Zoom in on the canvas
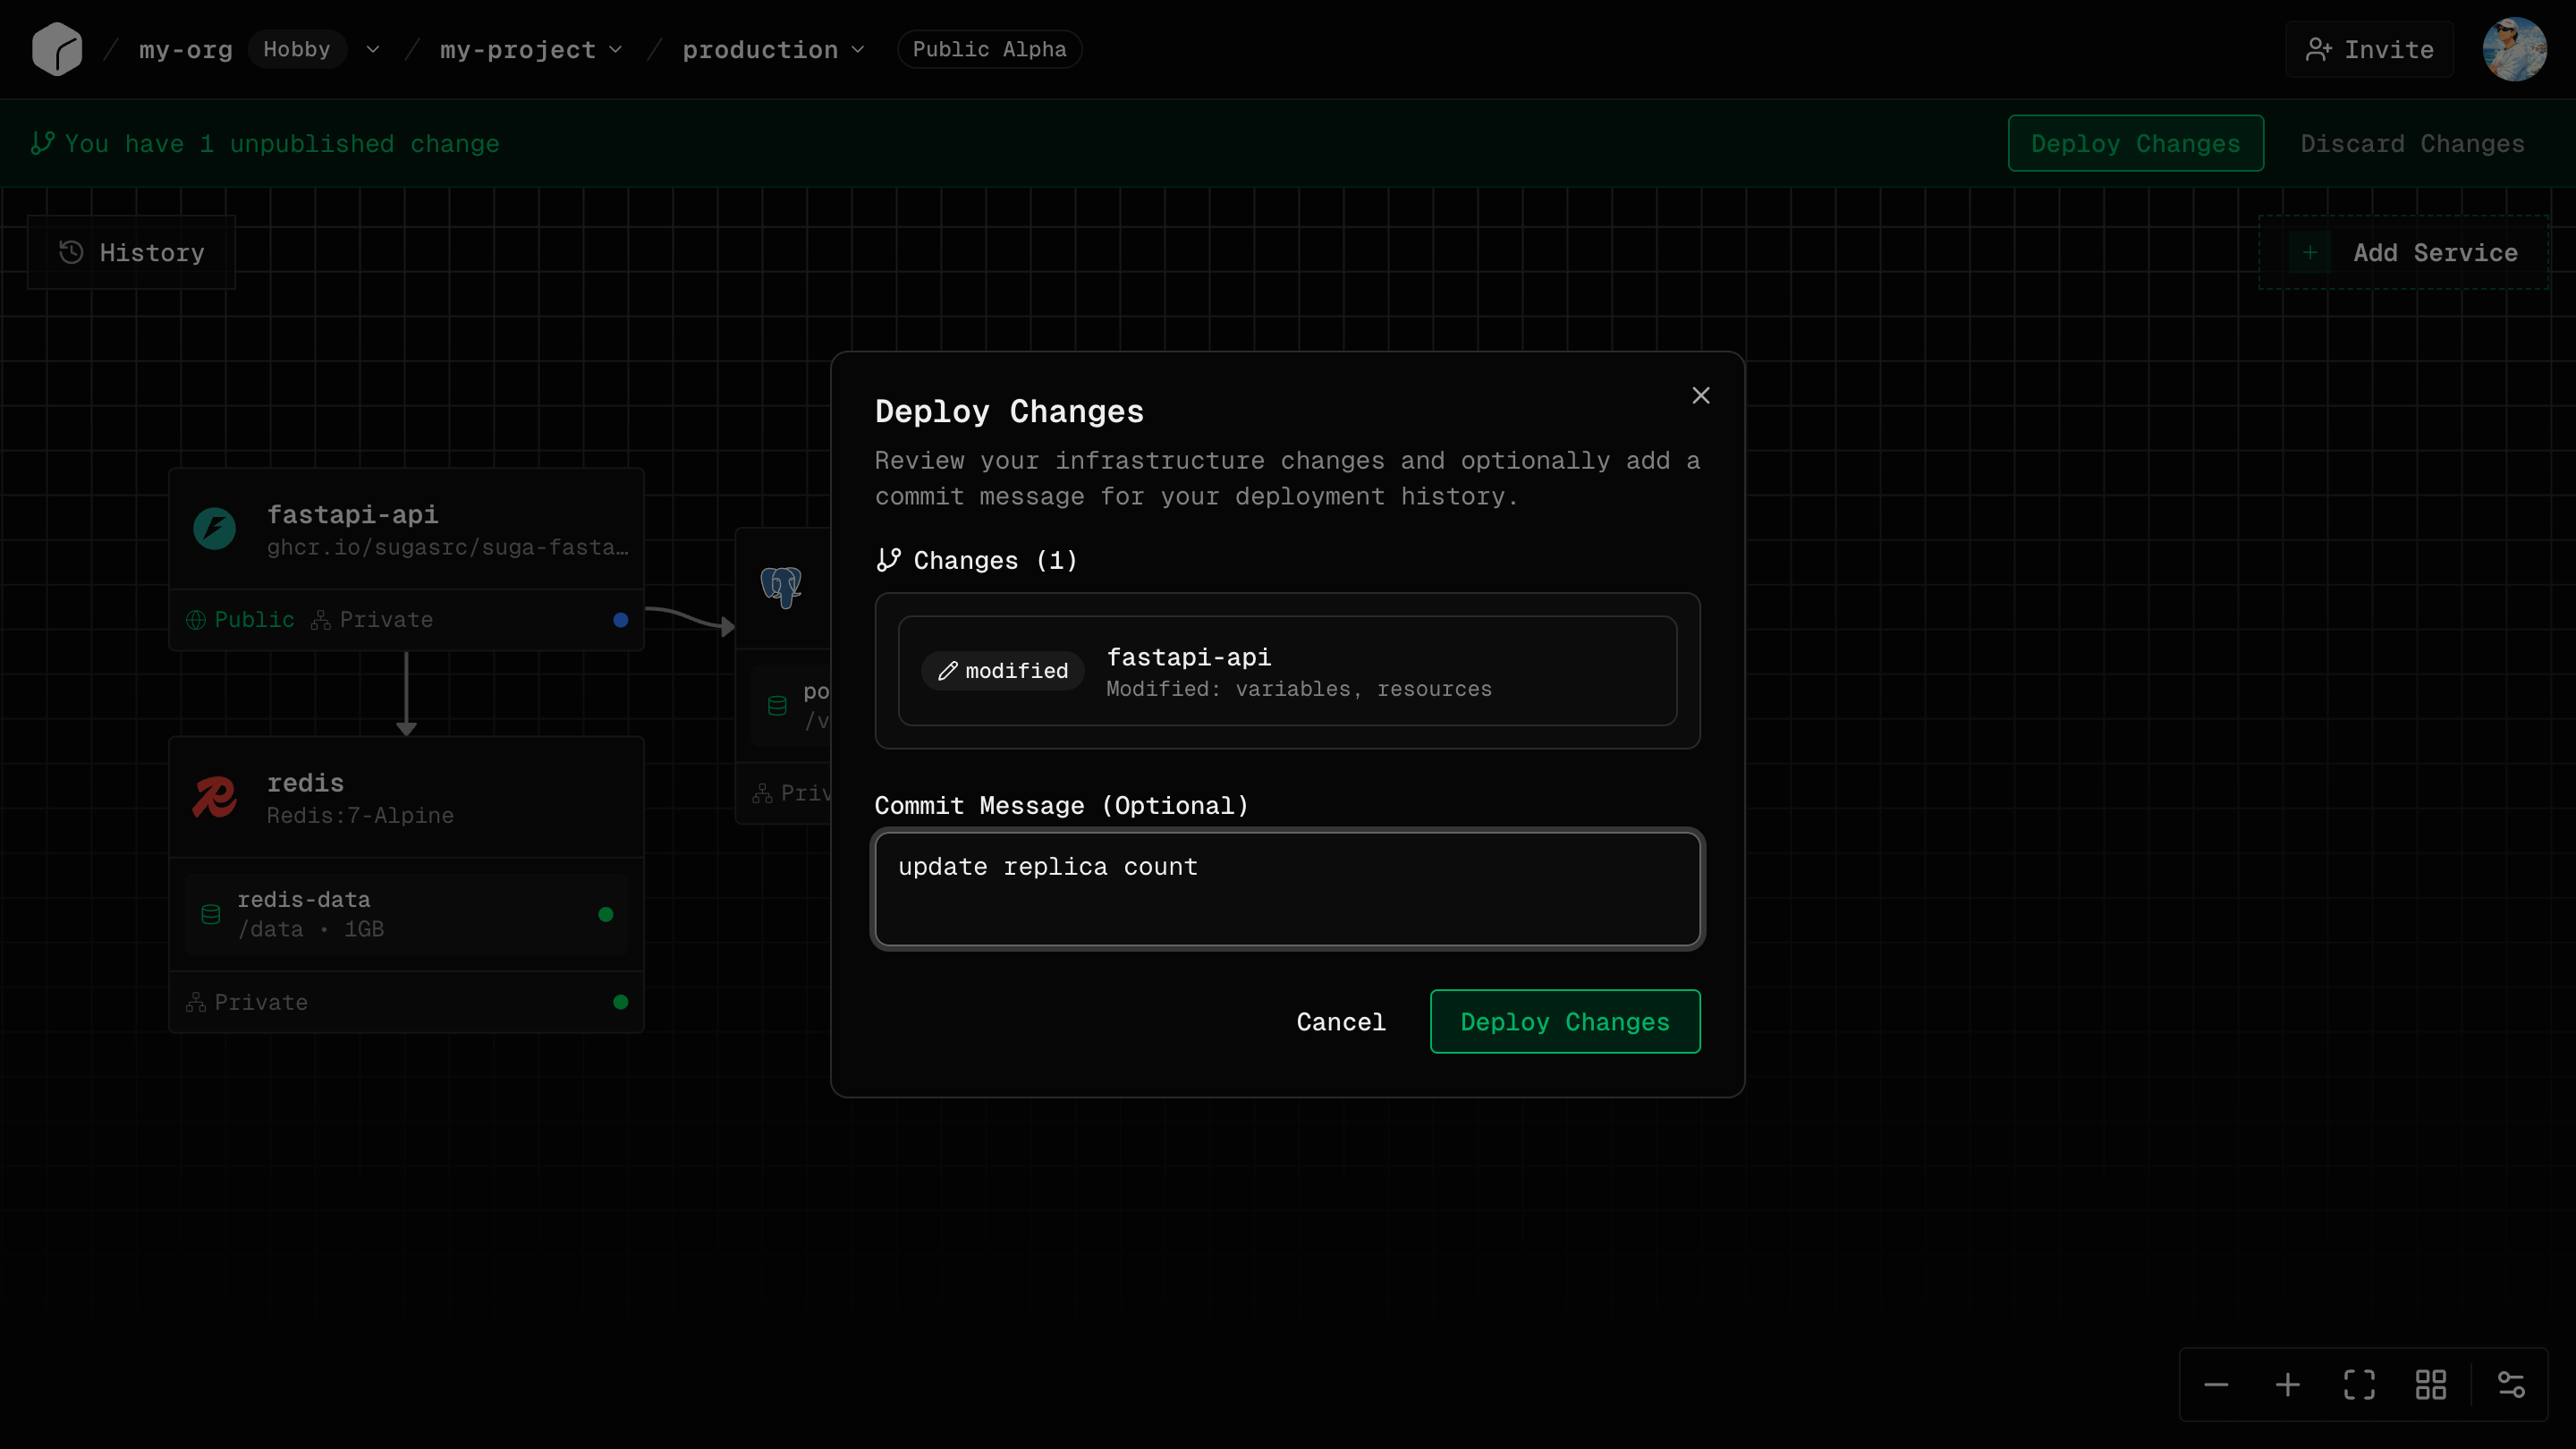The image size is (2576, 1449). pos(2287,1385)
